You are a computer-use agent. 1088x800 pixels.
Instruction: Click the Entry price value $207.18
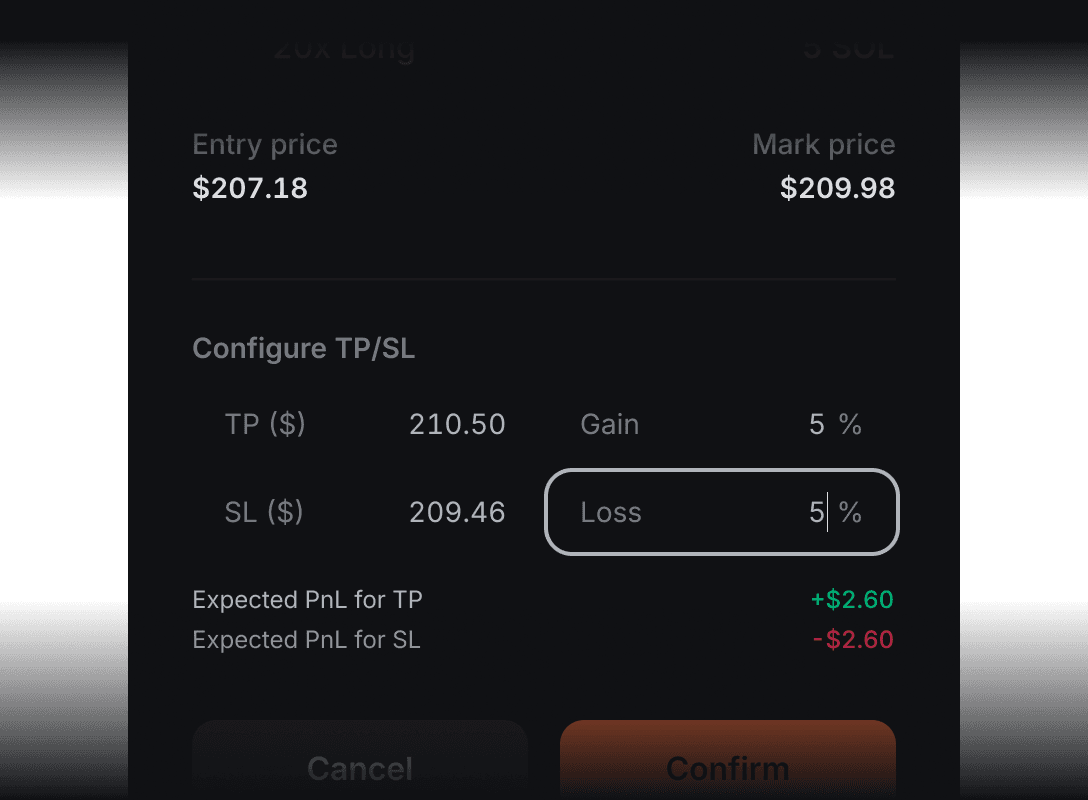[x=250, y=188]
